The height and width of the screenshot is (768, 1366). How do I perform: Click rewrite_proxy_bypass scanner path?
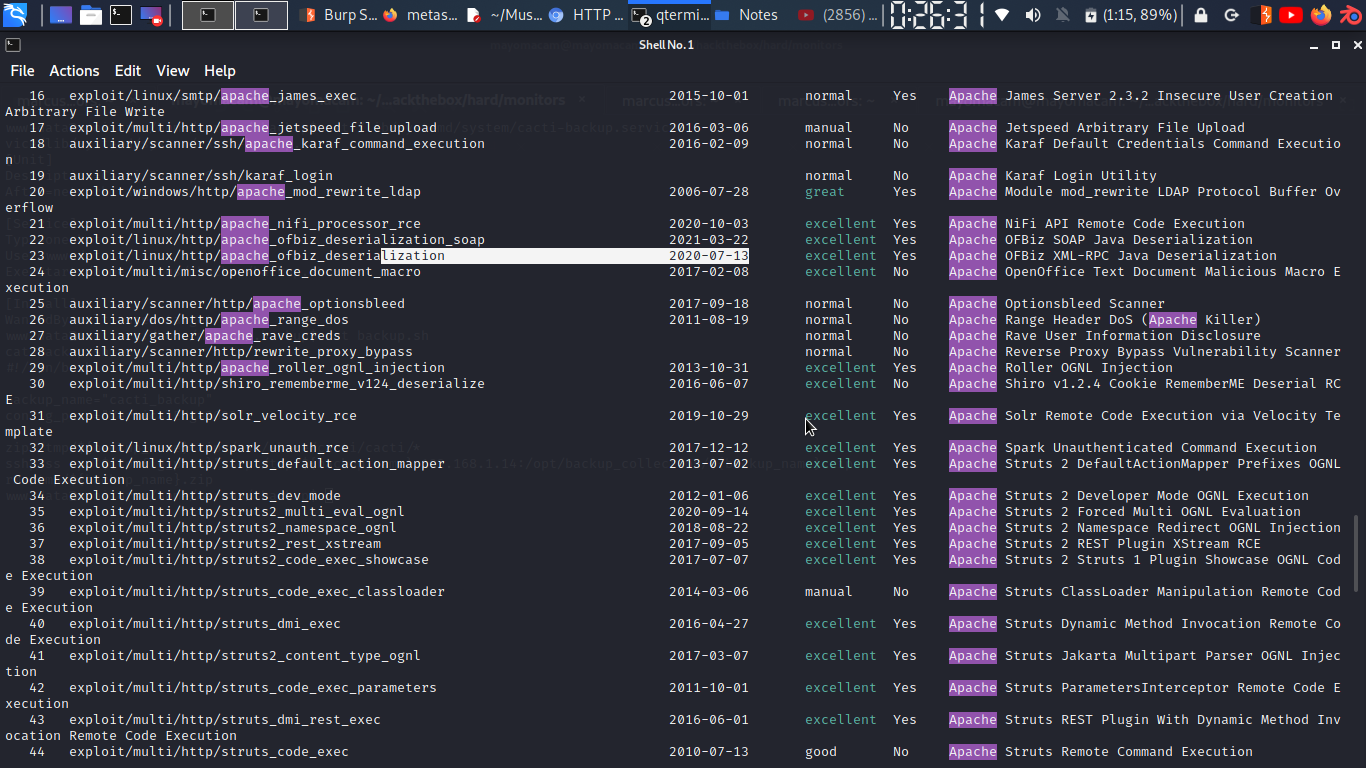click(x=241, y=352)
